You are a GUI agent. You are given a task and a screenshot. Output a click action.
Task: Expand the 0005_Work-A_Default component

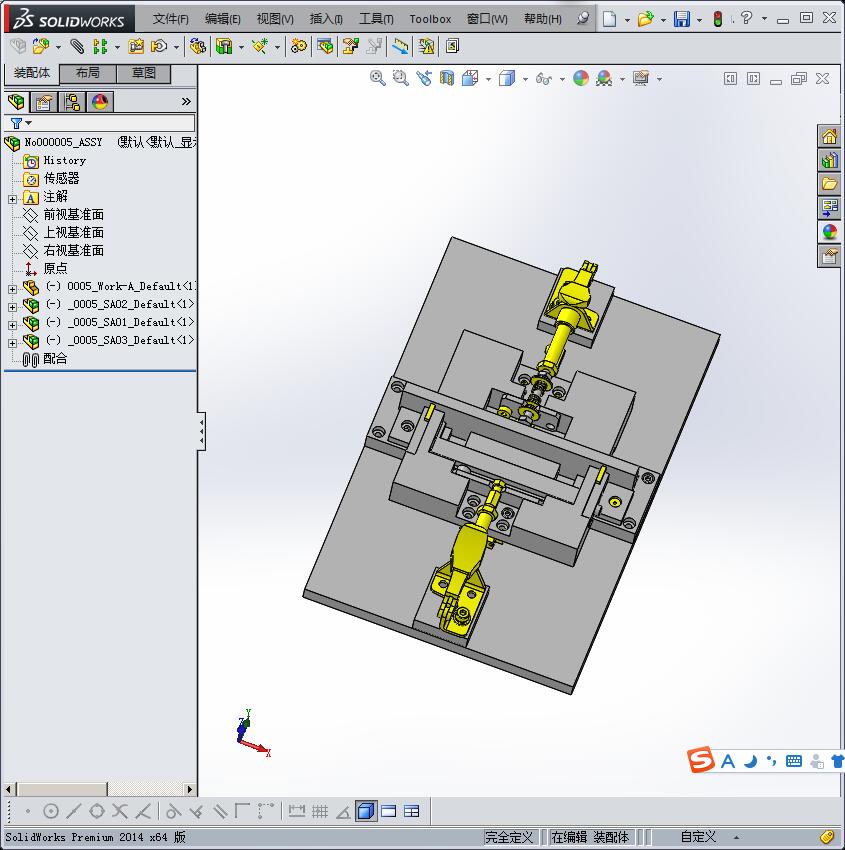click(12, 289)
